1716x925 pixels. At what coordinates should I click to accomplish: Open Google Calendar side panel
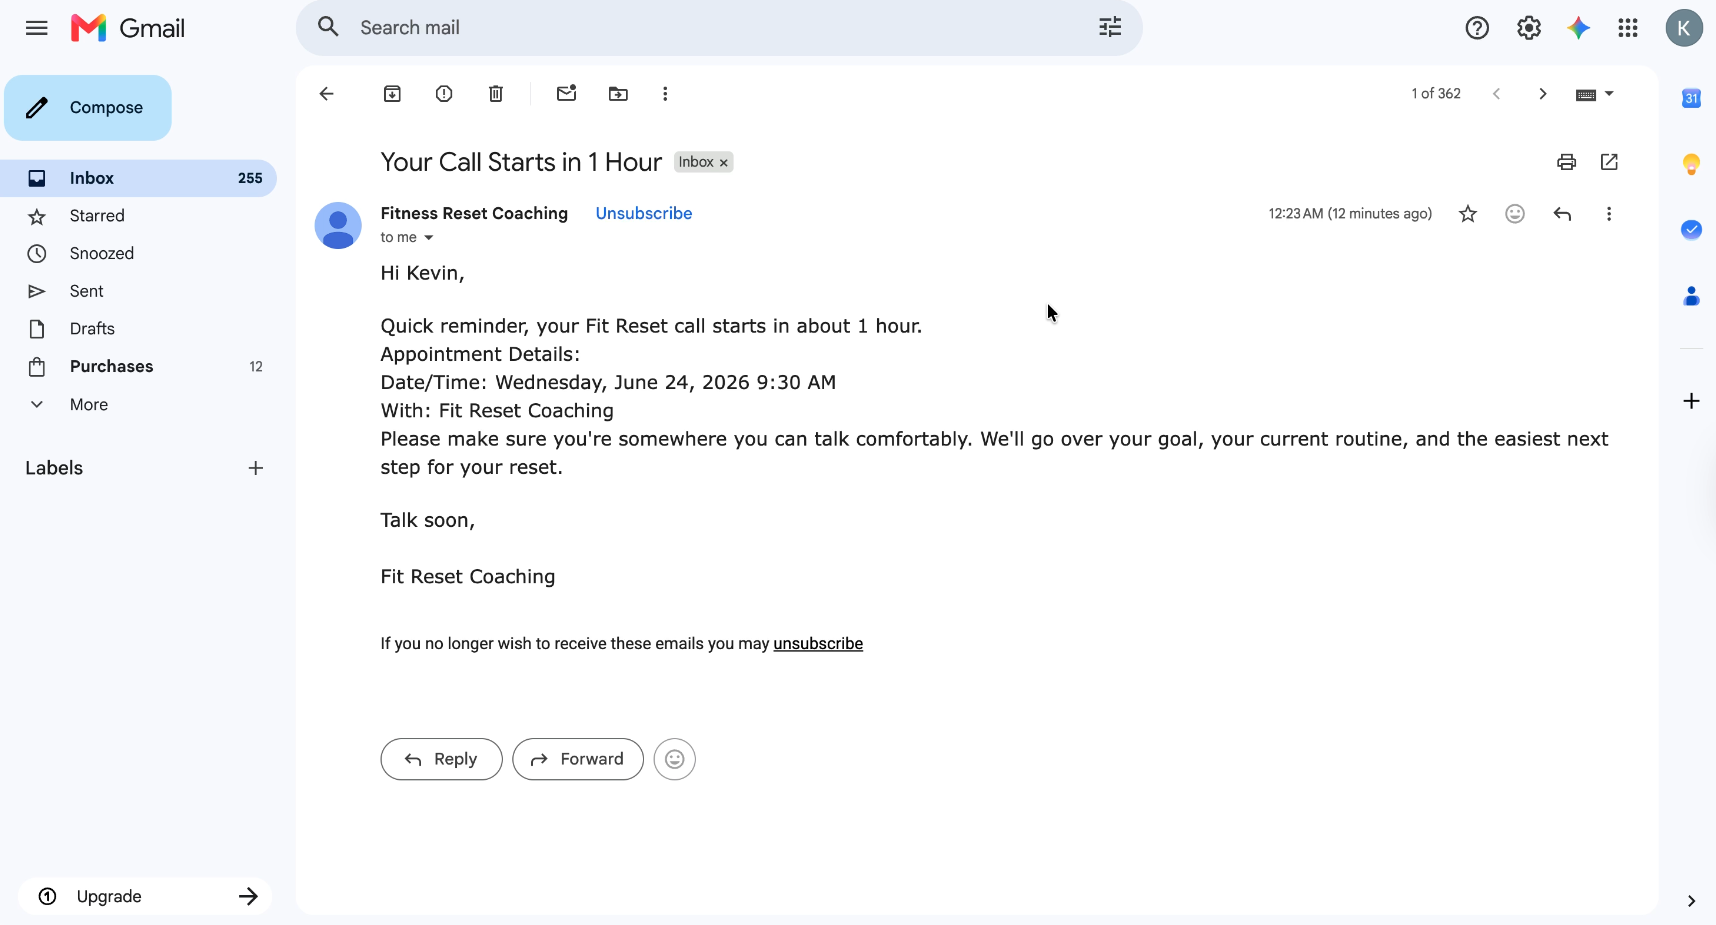click(x=1691, y=98)
